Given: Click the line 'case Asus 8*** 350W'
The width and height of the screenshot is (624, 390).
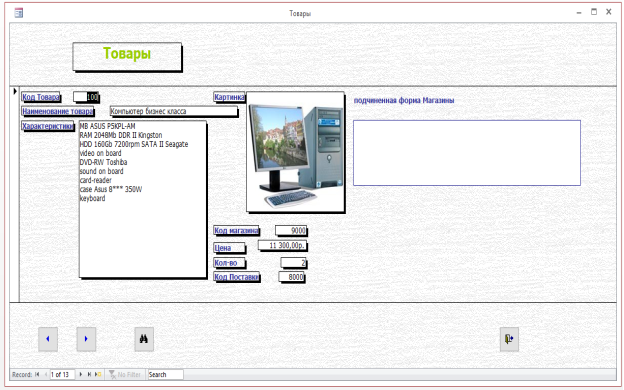Looking at the screenshot, I should [x=111, y=189].
